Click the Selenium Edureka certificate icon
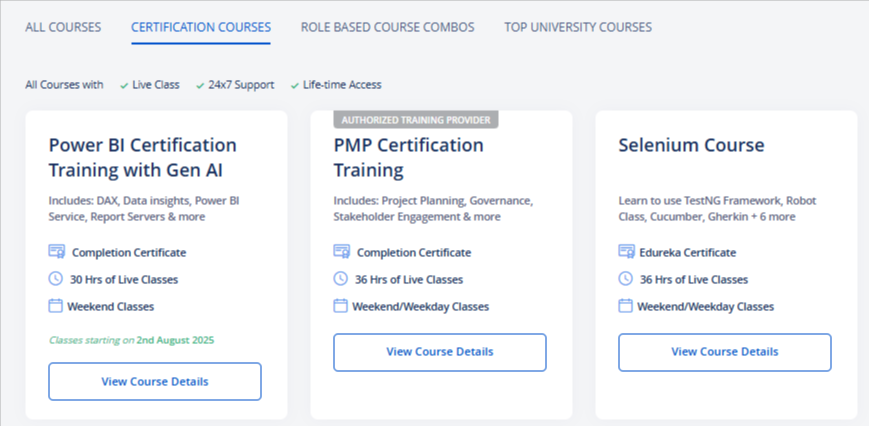869x426 pixels. [x=626, y=252]
